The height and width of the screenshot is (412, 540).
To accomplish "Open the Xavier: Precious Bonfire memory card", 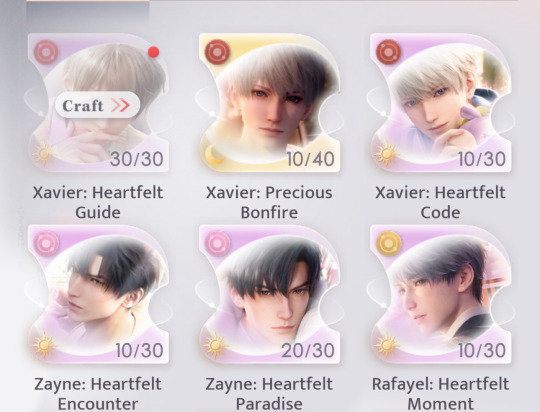I will point(269,103).
